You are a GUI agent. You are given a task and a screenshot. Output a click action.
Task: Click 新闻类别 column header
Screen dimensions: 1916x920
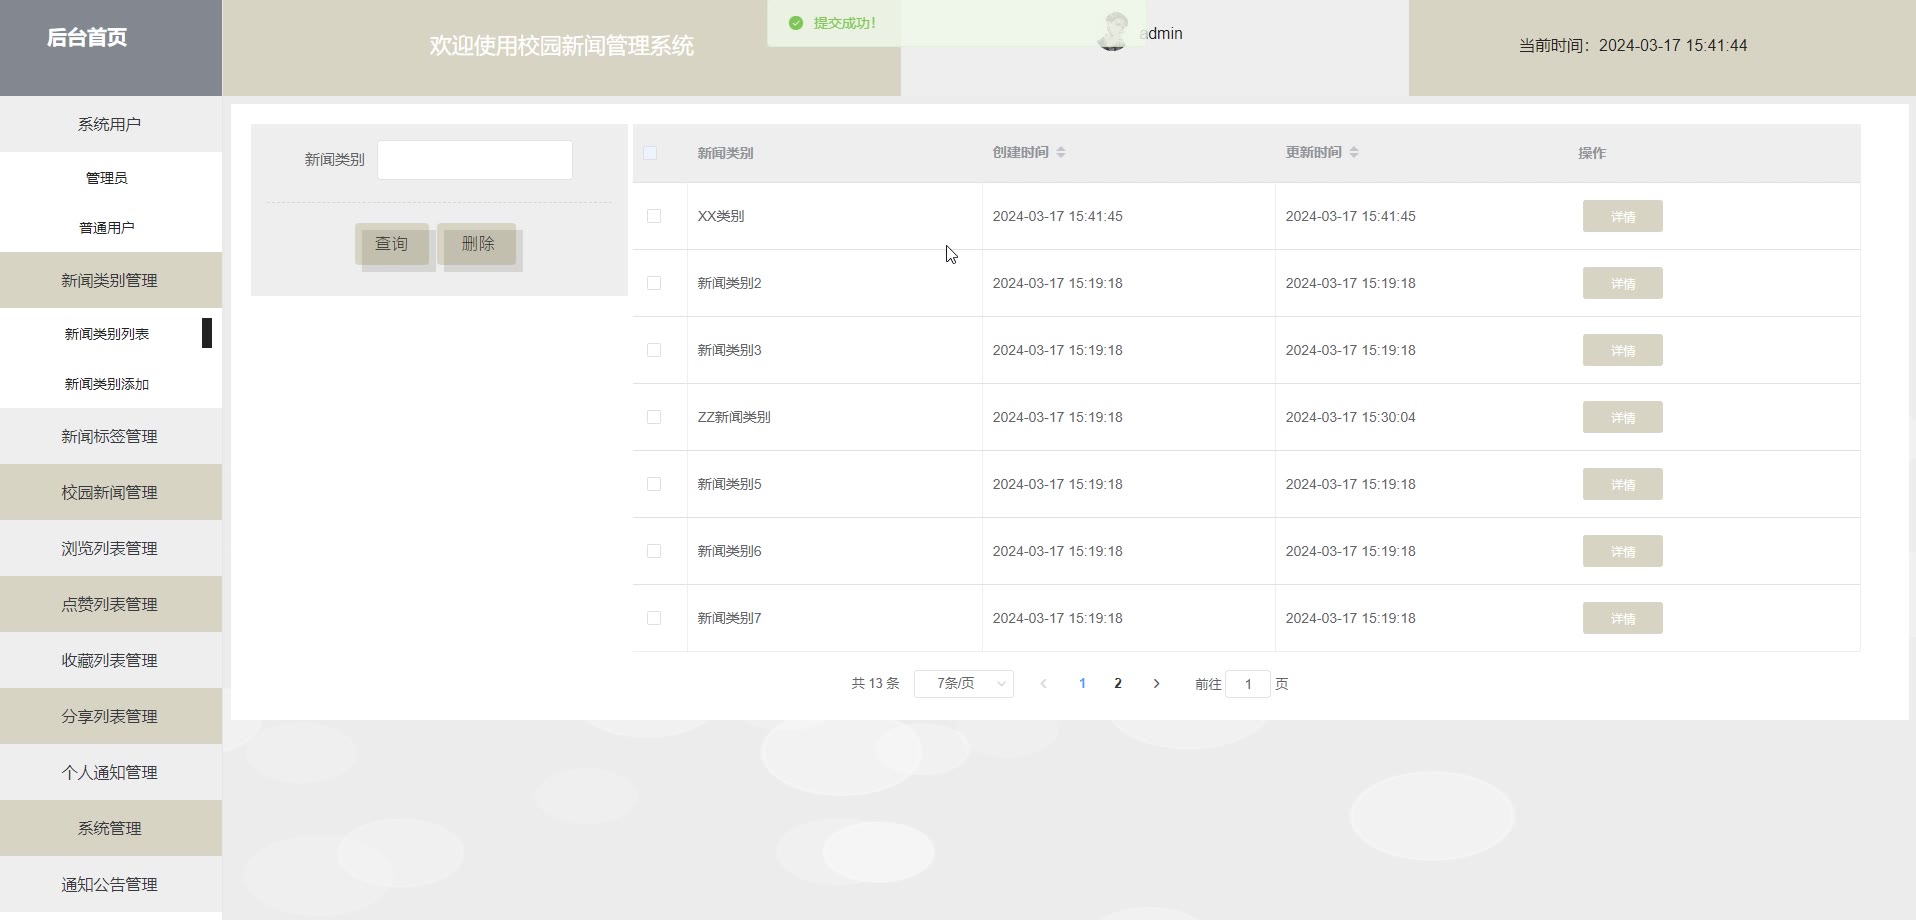point(725,153)
